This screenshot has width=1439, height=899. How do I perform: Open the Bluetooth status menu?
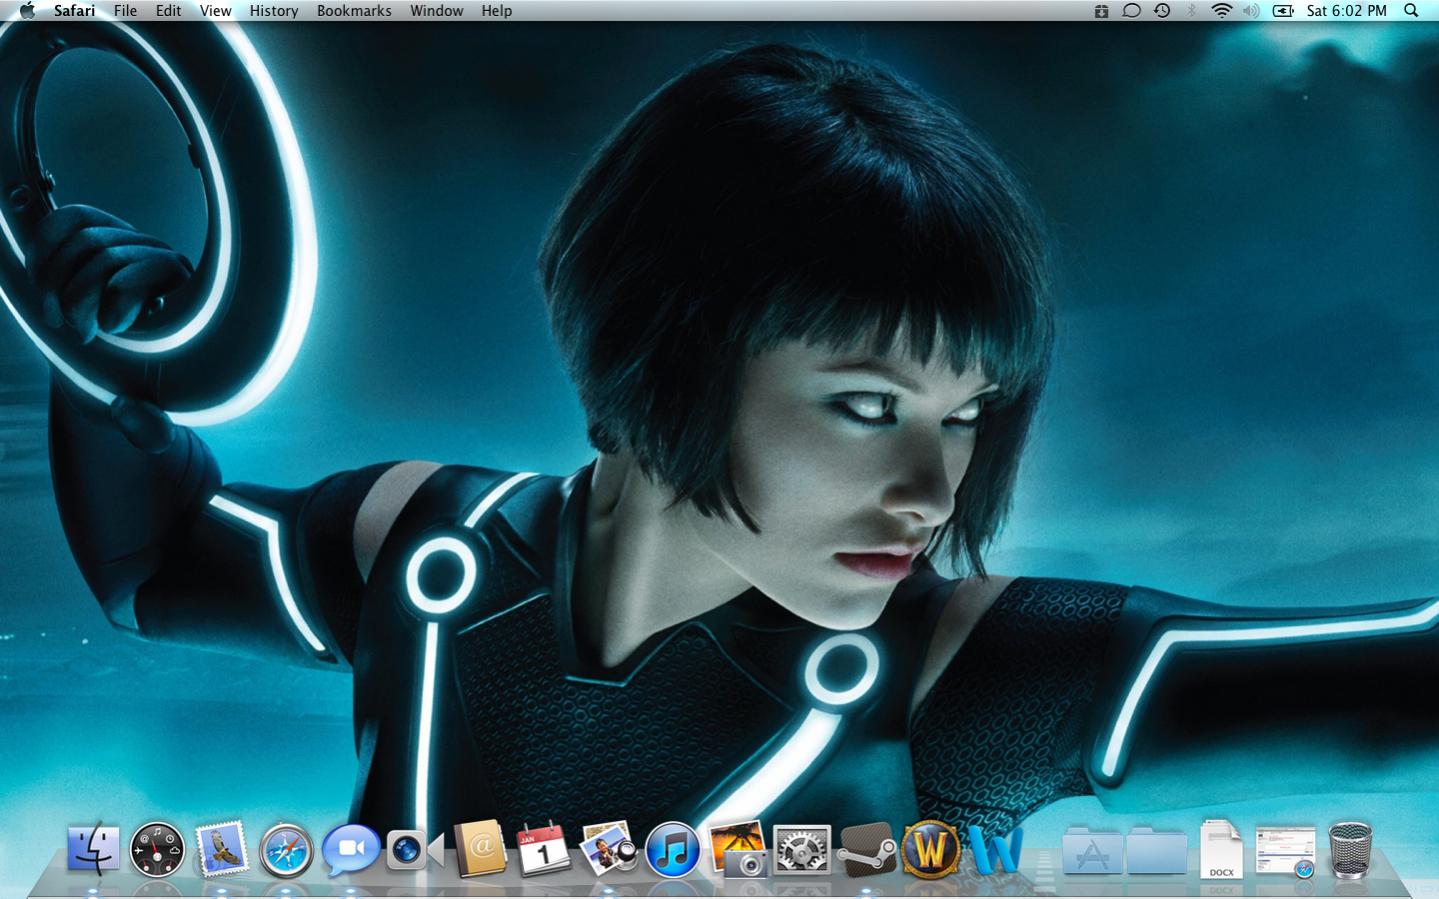click(1191, 10)
